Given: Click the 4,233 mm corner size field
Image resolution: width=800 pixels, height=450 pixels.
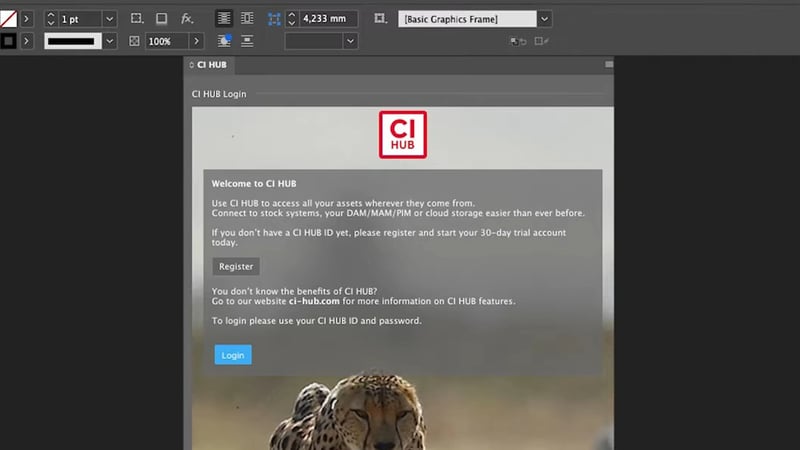Looking at the screenshot, I should pos(328,19).
